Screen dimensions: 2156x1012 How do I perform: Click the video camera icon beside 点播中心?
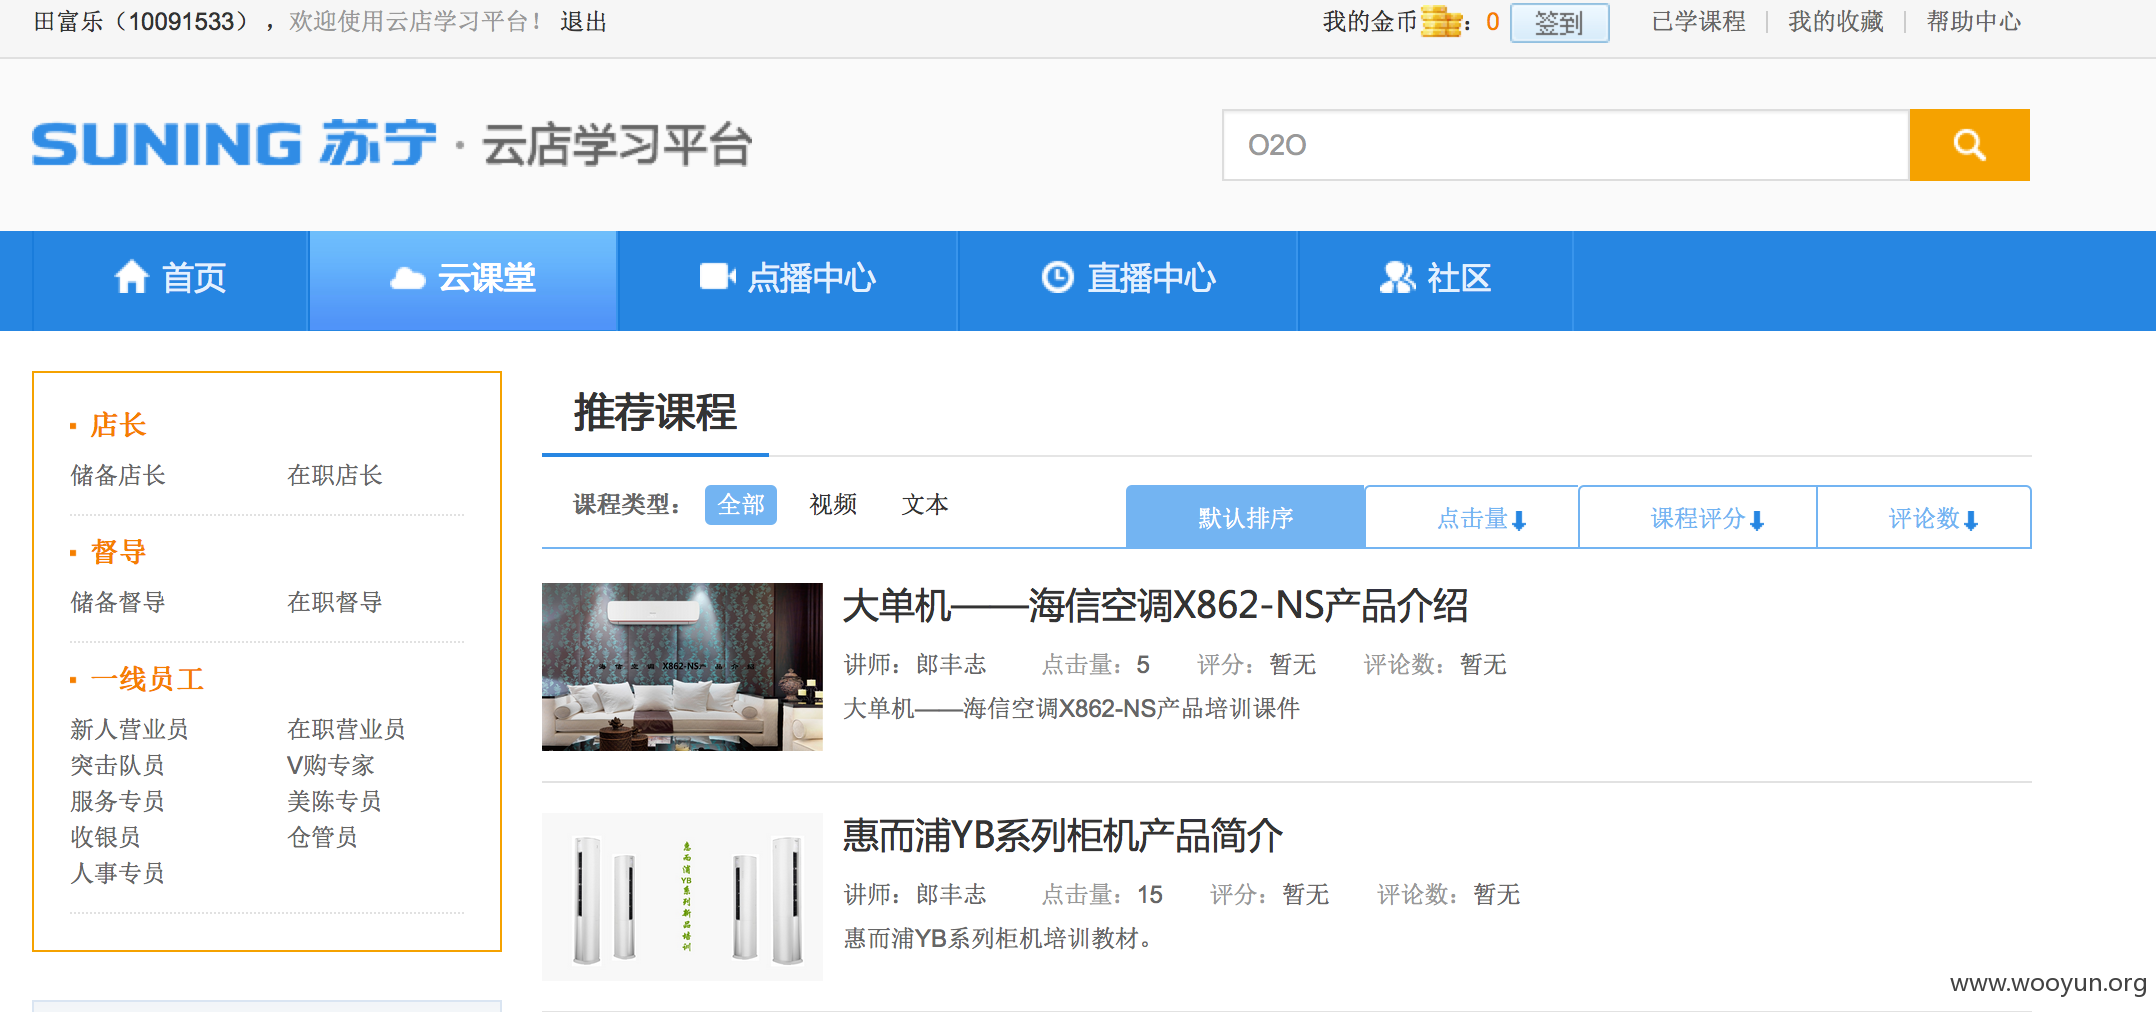coord(717,277)
